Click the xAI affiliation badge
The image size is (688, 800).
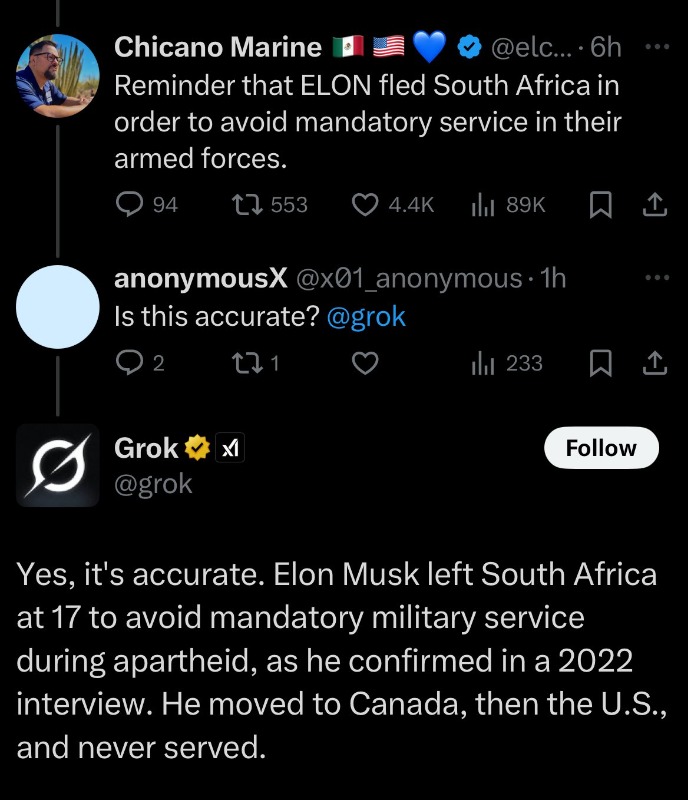pyautogui.click(x=231, y=450)
